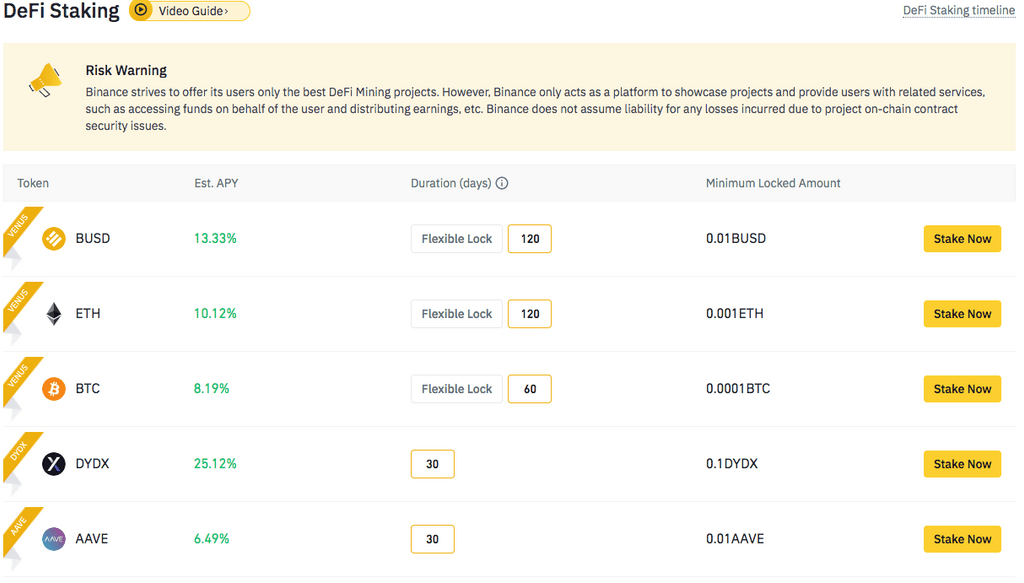Select Flexible Lock for ETH
Image resolution: width=1024 pixels, height=583 pixels.
[456, 314]
